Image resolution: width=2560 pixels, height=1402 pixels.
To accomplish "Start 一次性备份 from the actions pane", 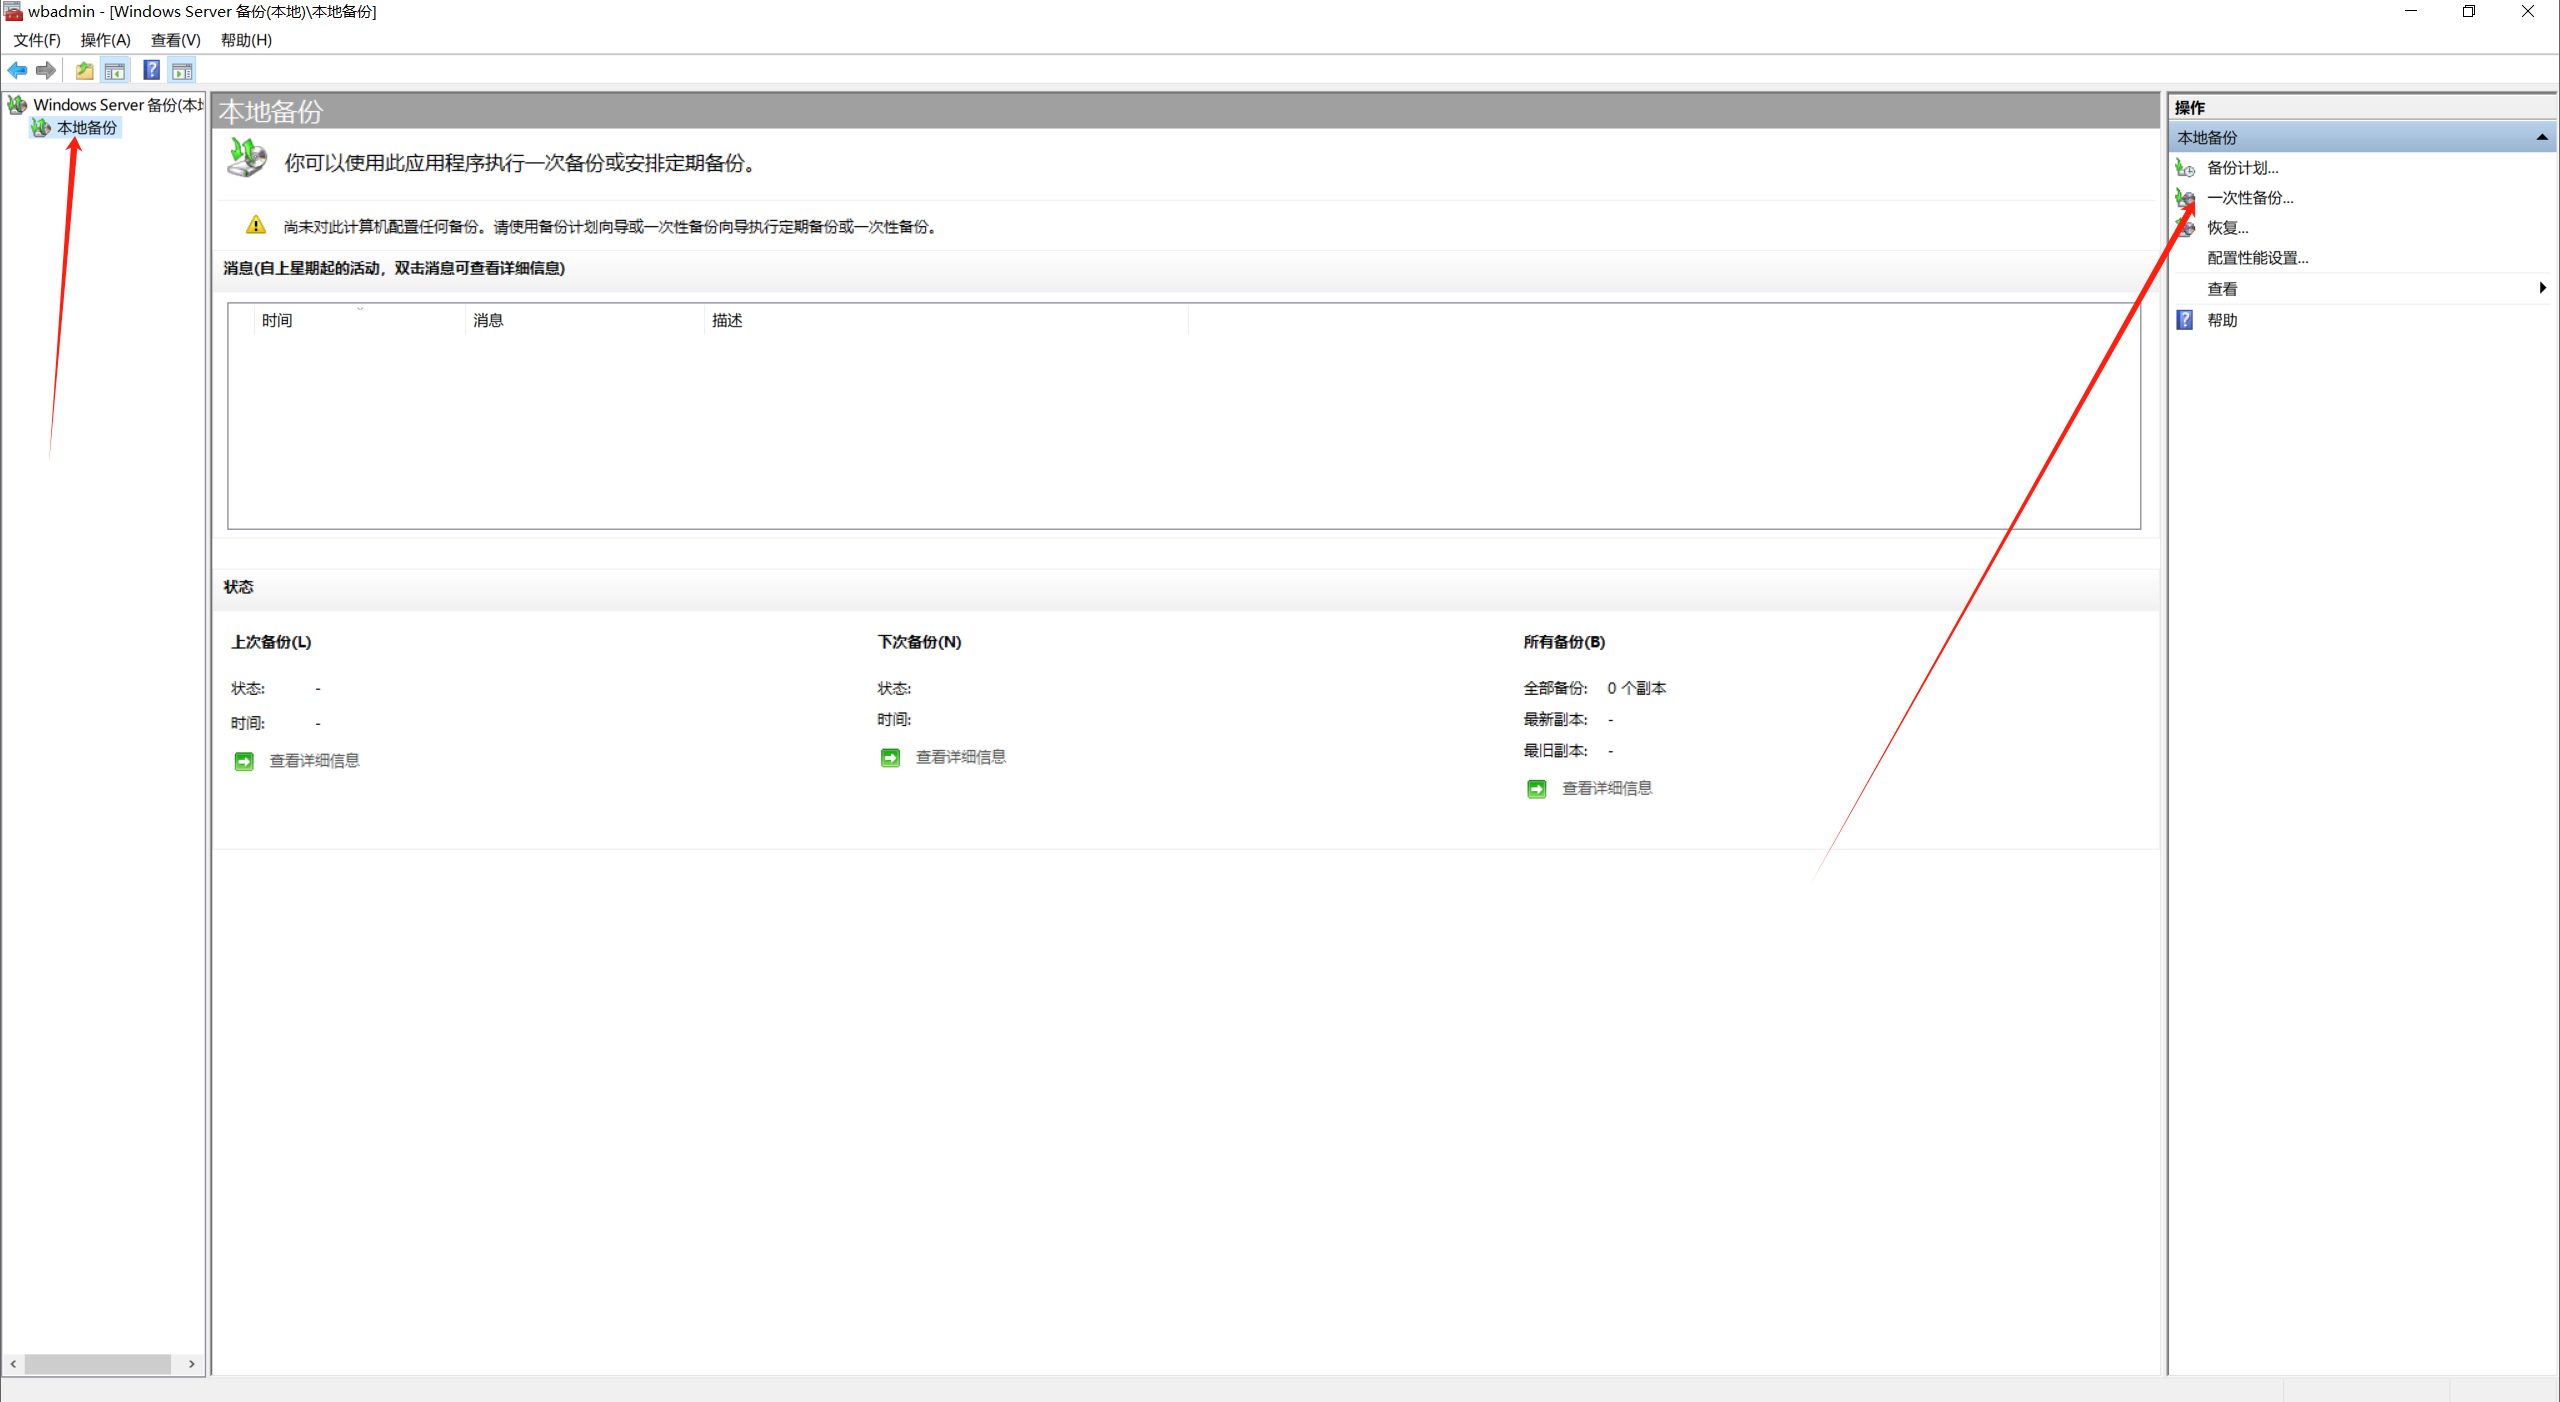I will coord(2250,198).
